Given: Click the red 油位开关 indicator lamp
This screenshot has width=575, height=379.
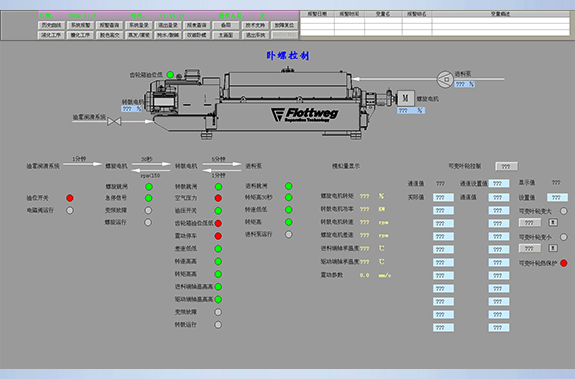Looking at the screenshot, I should point(70,198).
